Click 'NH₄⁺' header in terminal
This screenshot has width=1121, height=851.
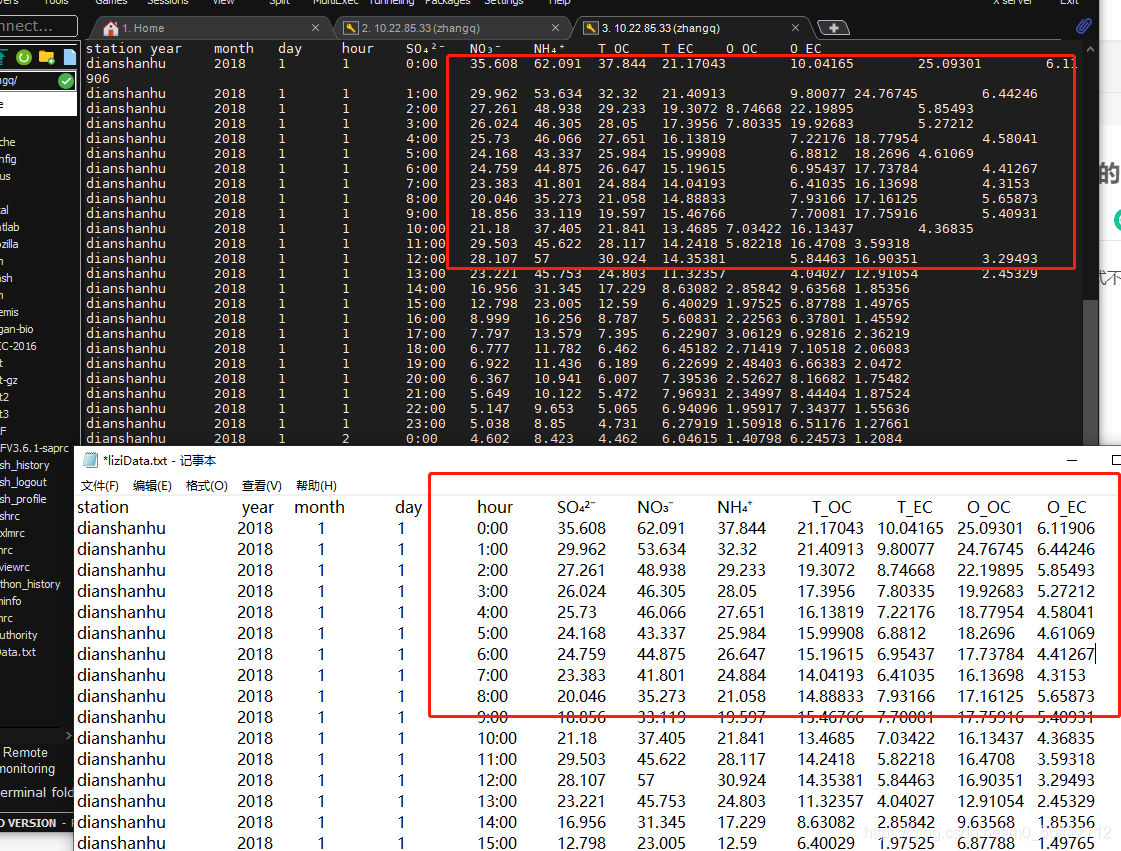tap(549, 49)
